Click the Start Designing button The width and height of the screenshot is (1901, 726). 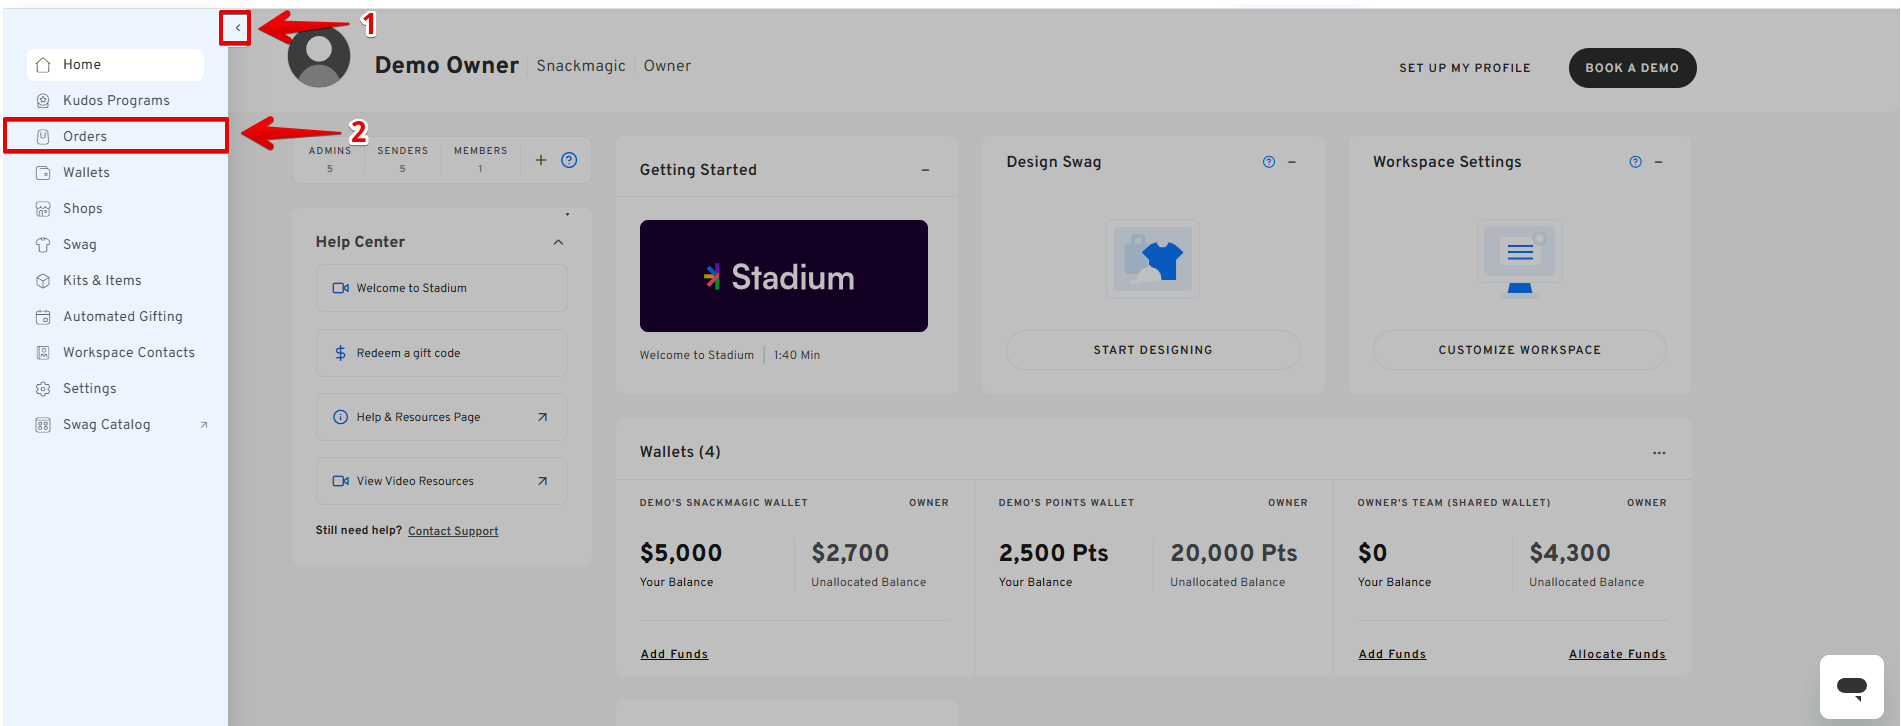(x=1152, y=350)
